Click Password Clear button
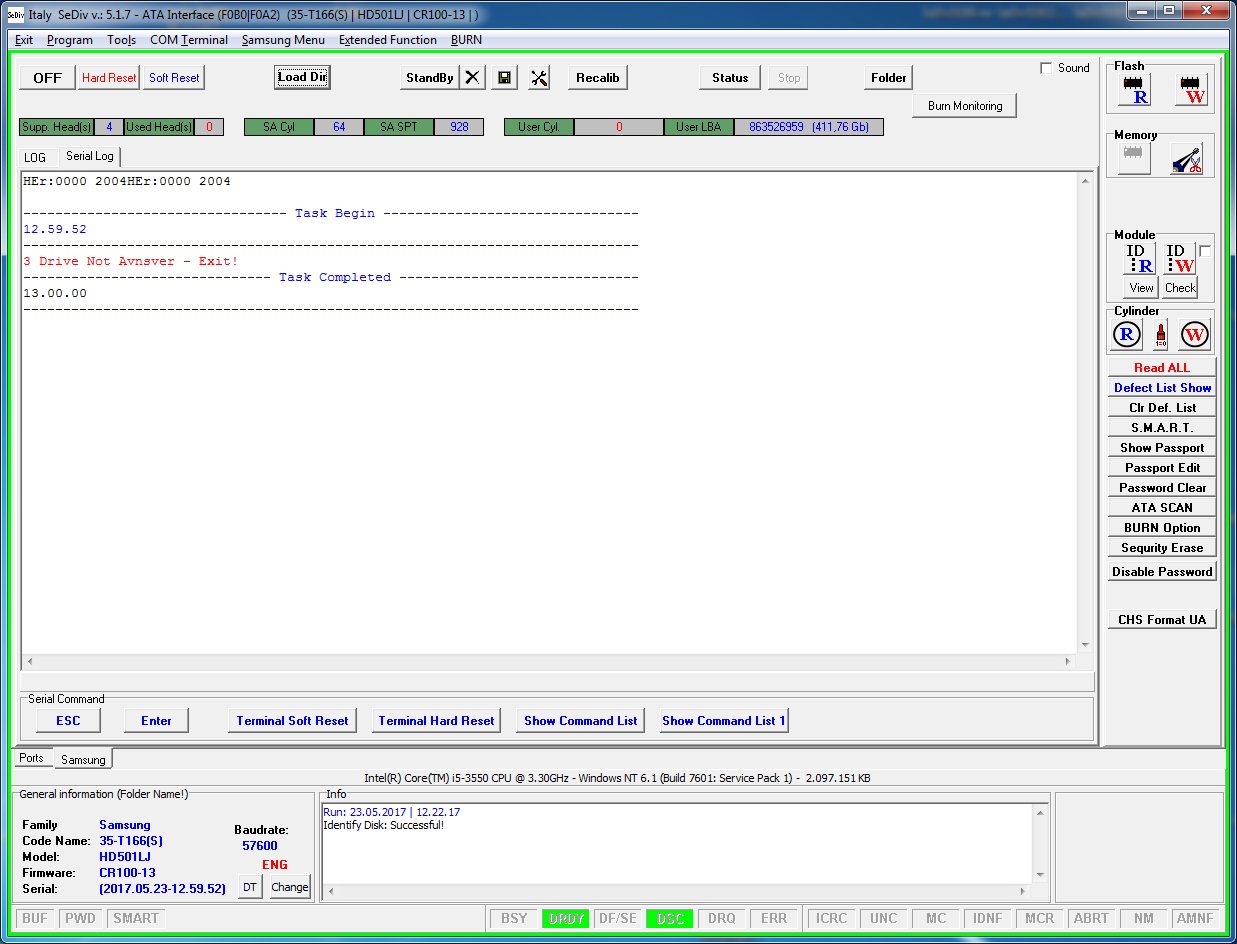Image resolution: width=1237 pixels, height=944 pixels. point(1162,488)
